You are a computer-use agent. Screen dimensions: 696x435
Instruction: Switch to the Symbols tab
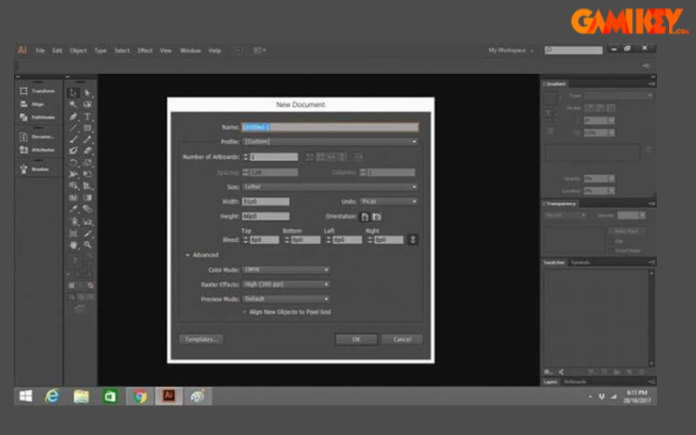pyautogui.click(x=580, y=262)
